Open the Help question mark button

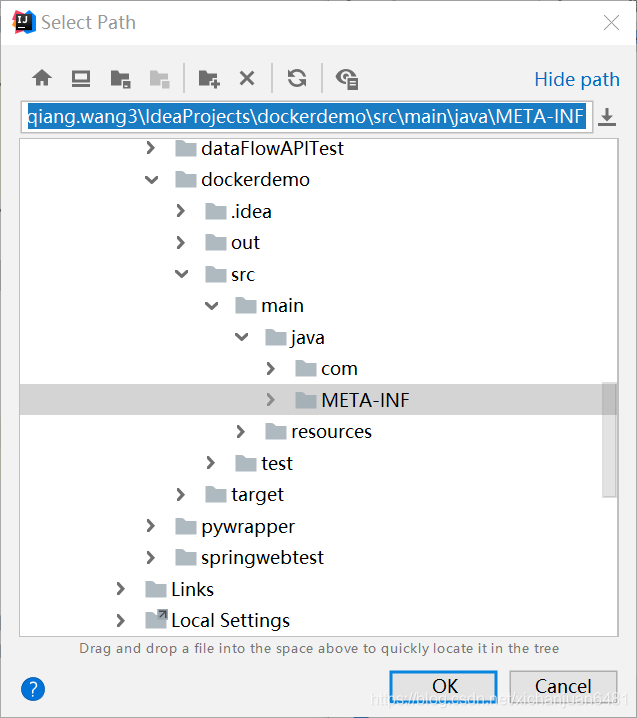pos(33,689)
